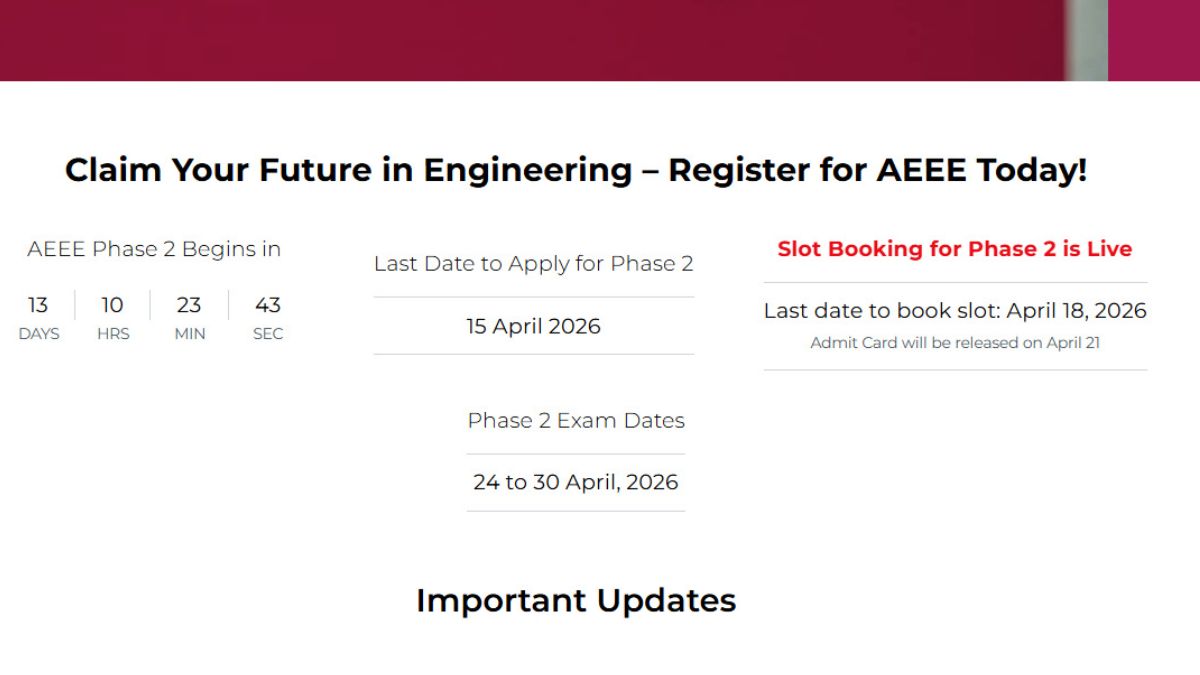
Task: Click the SEC label under the countdown
Action: pyautogui.click(x=268, y=334)
